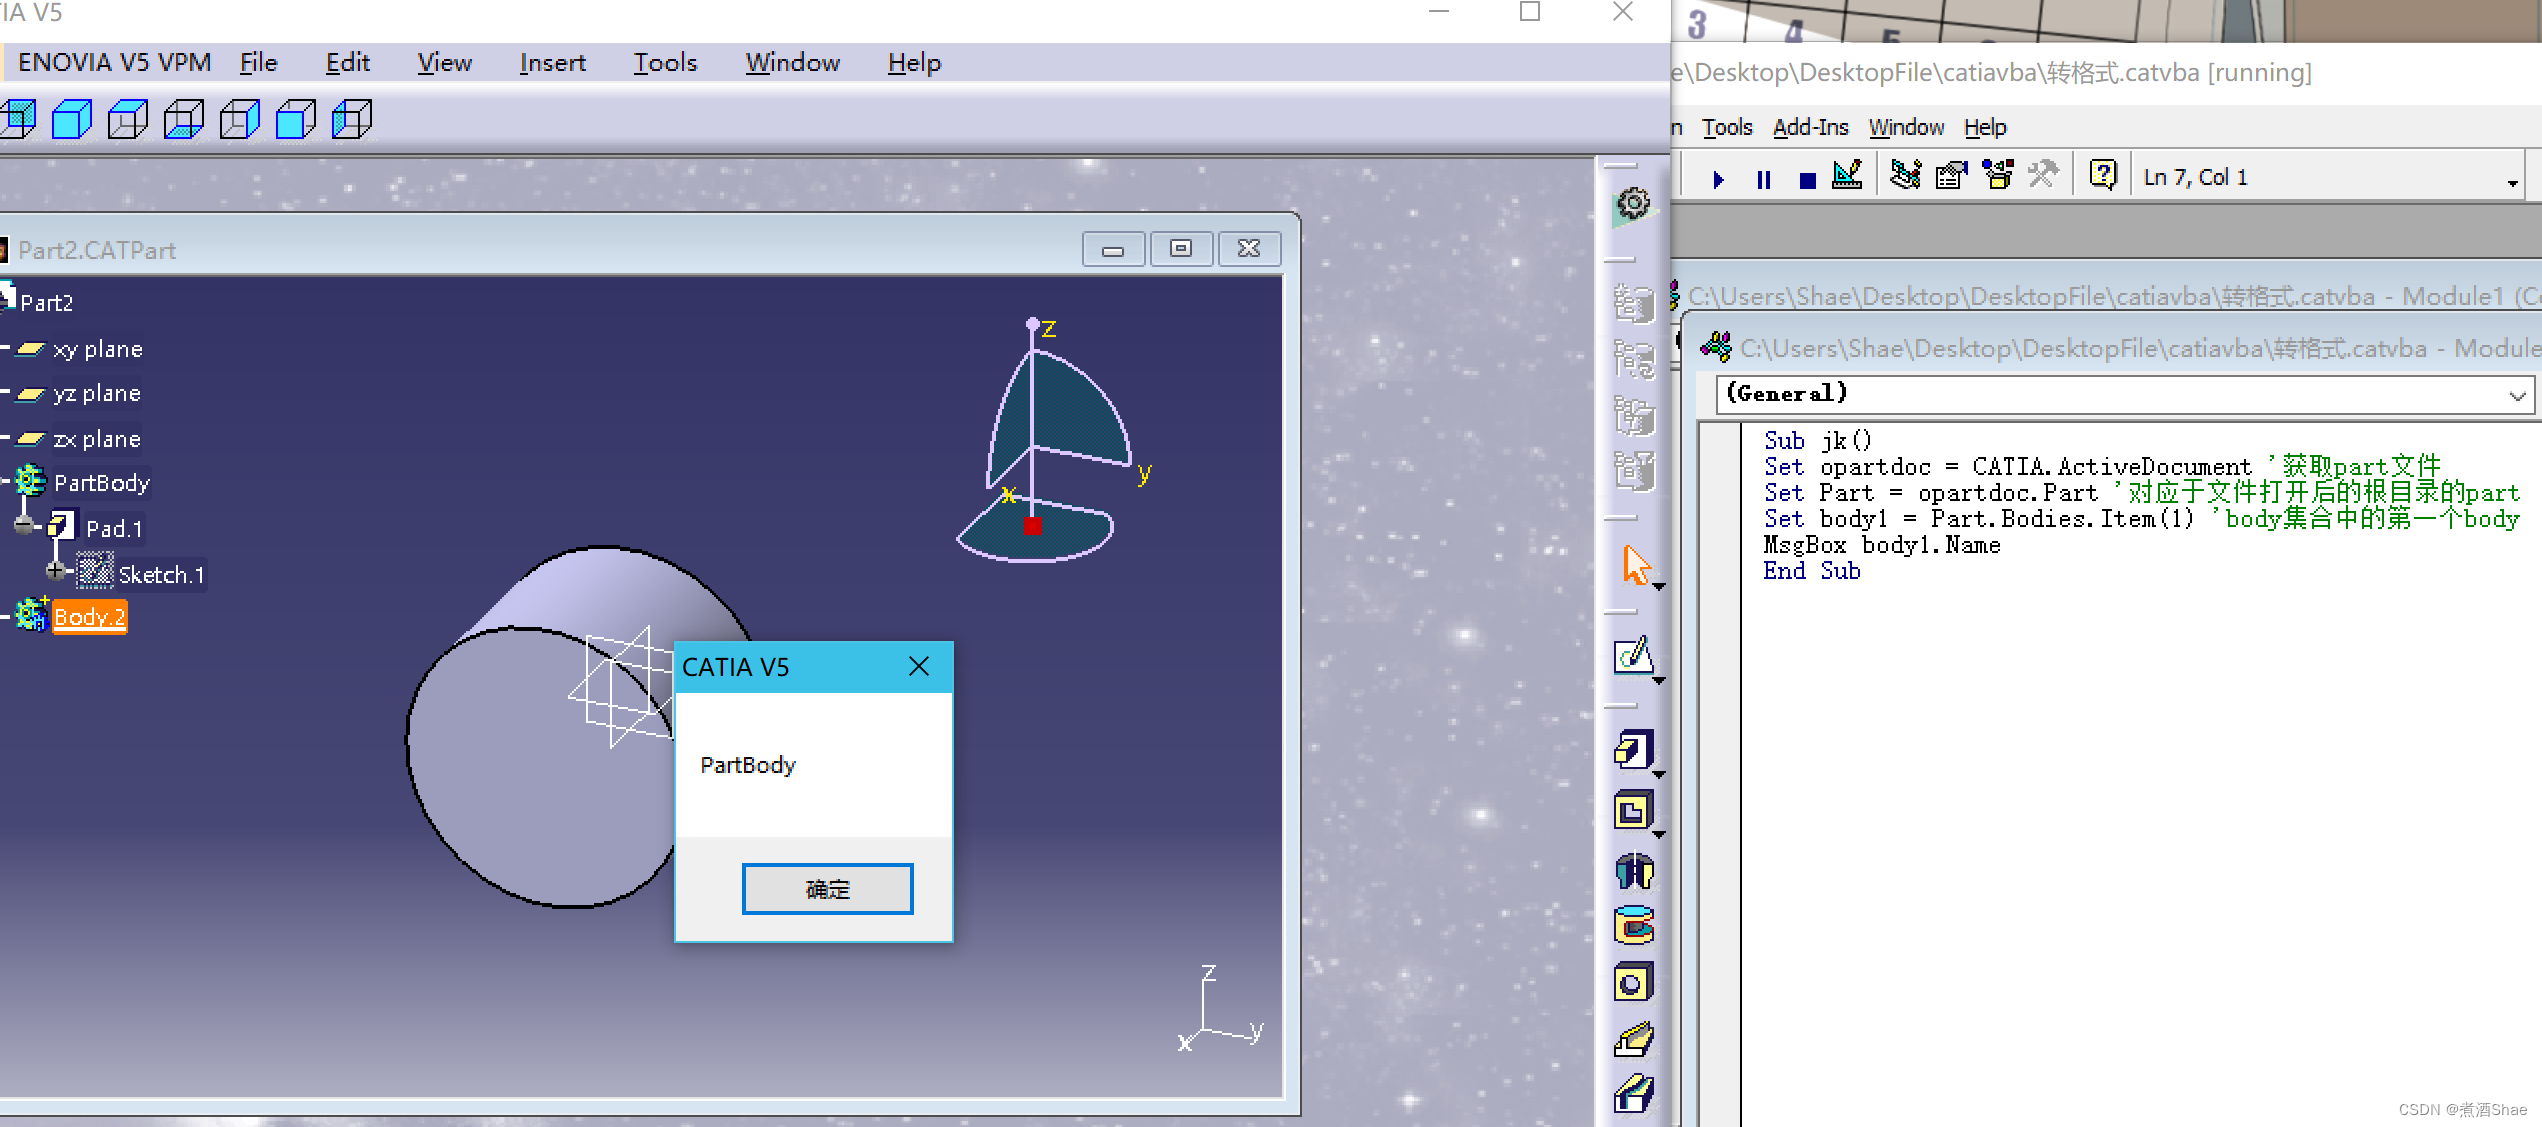Open the Add-Ins menu in VBA editor
Image resolution: width=2542 pixels, height=1127 pixels.
(1810, 128)
